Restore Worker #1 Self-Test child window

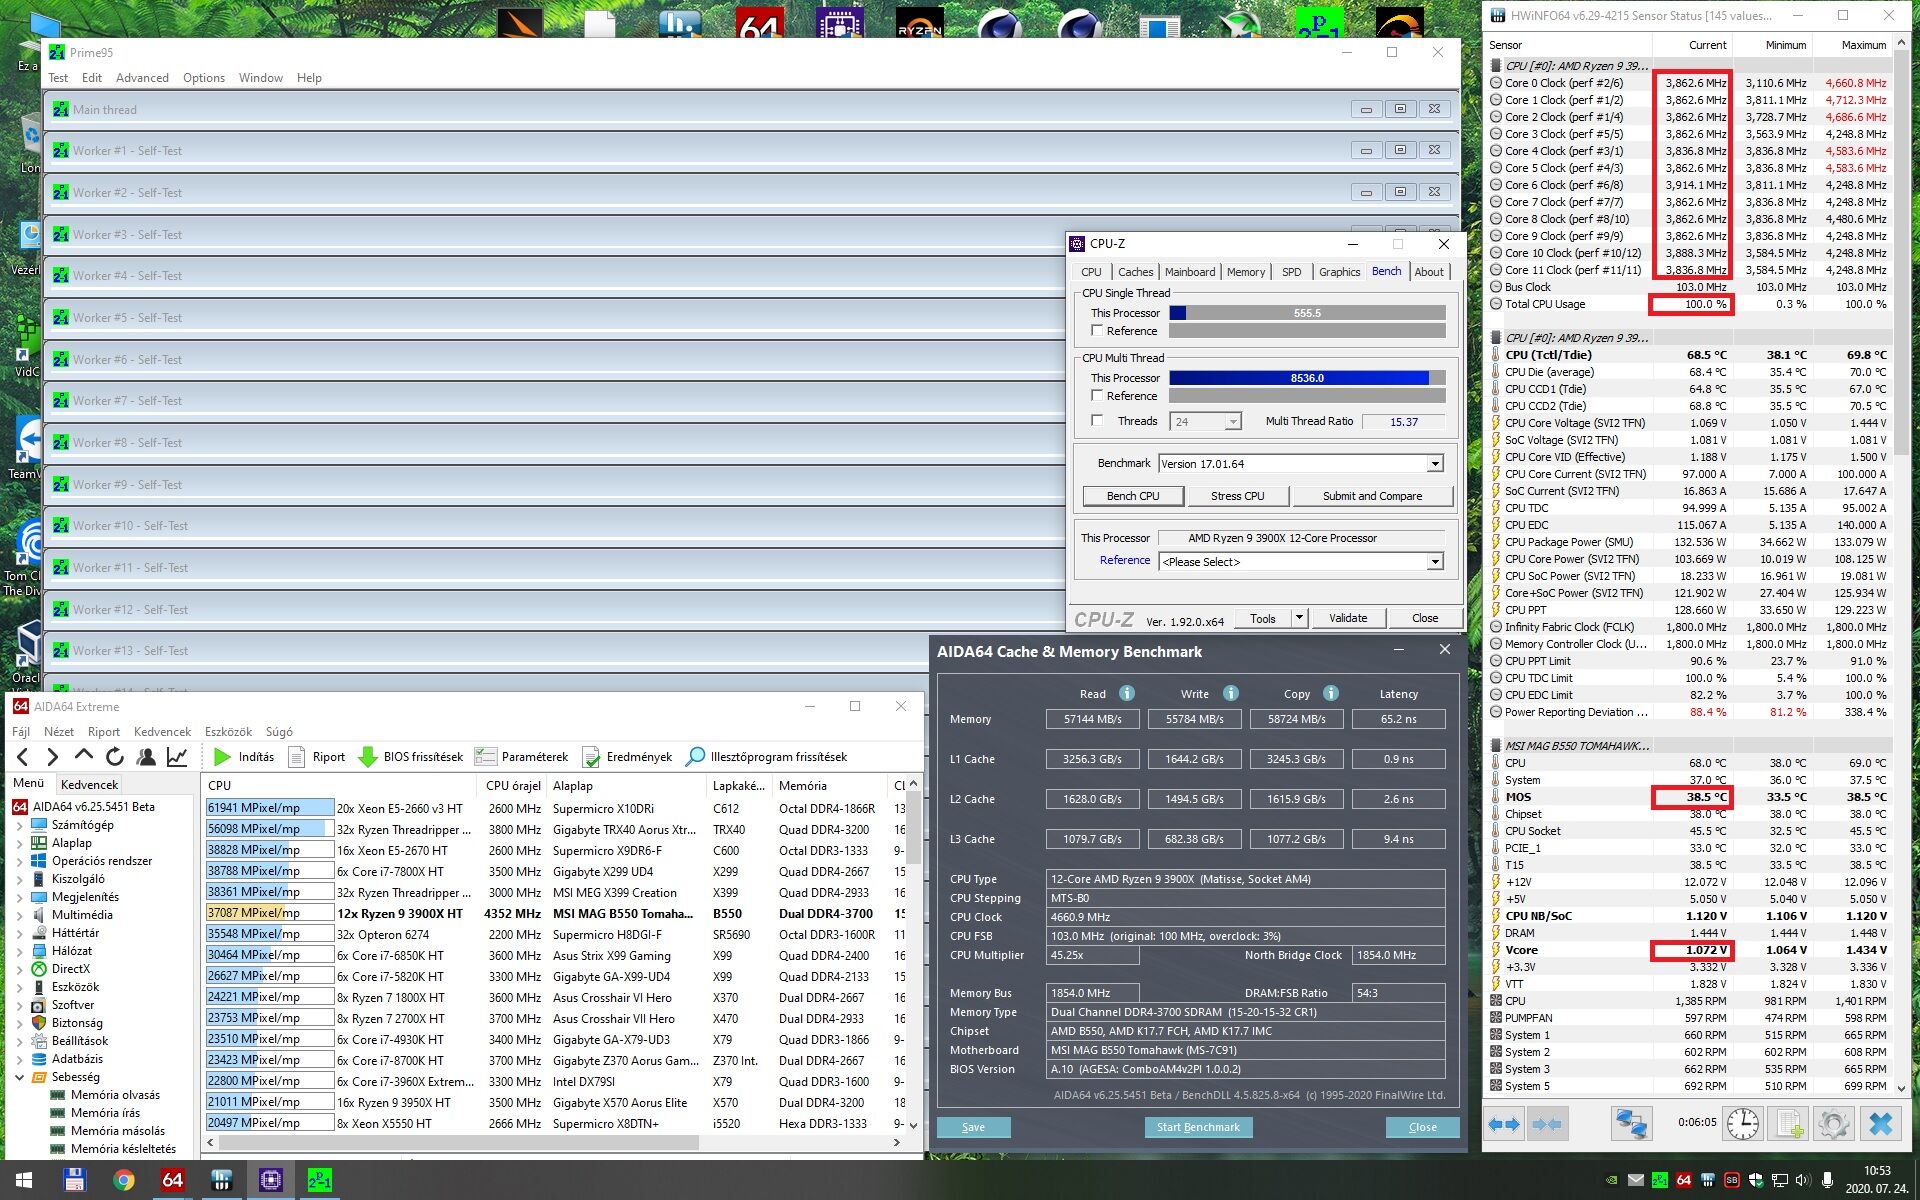point(1400,150)
